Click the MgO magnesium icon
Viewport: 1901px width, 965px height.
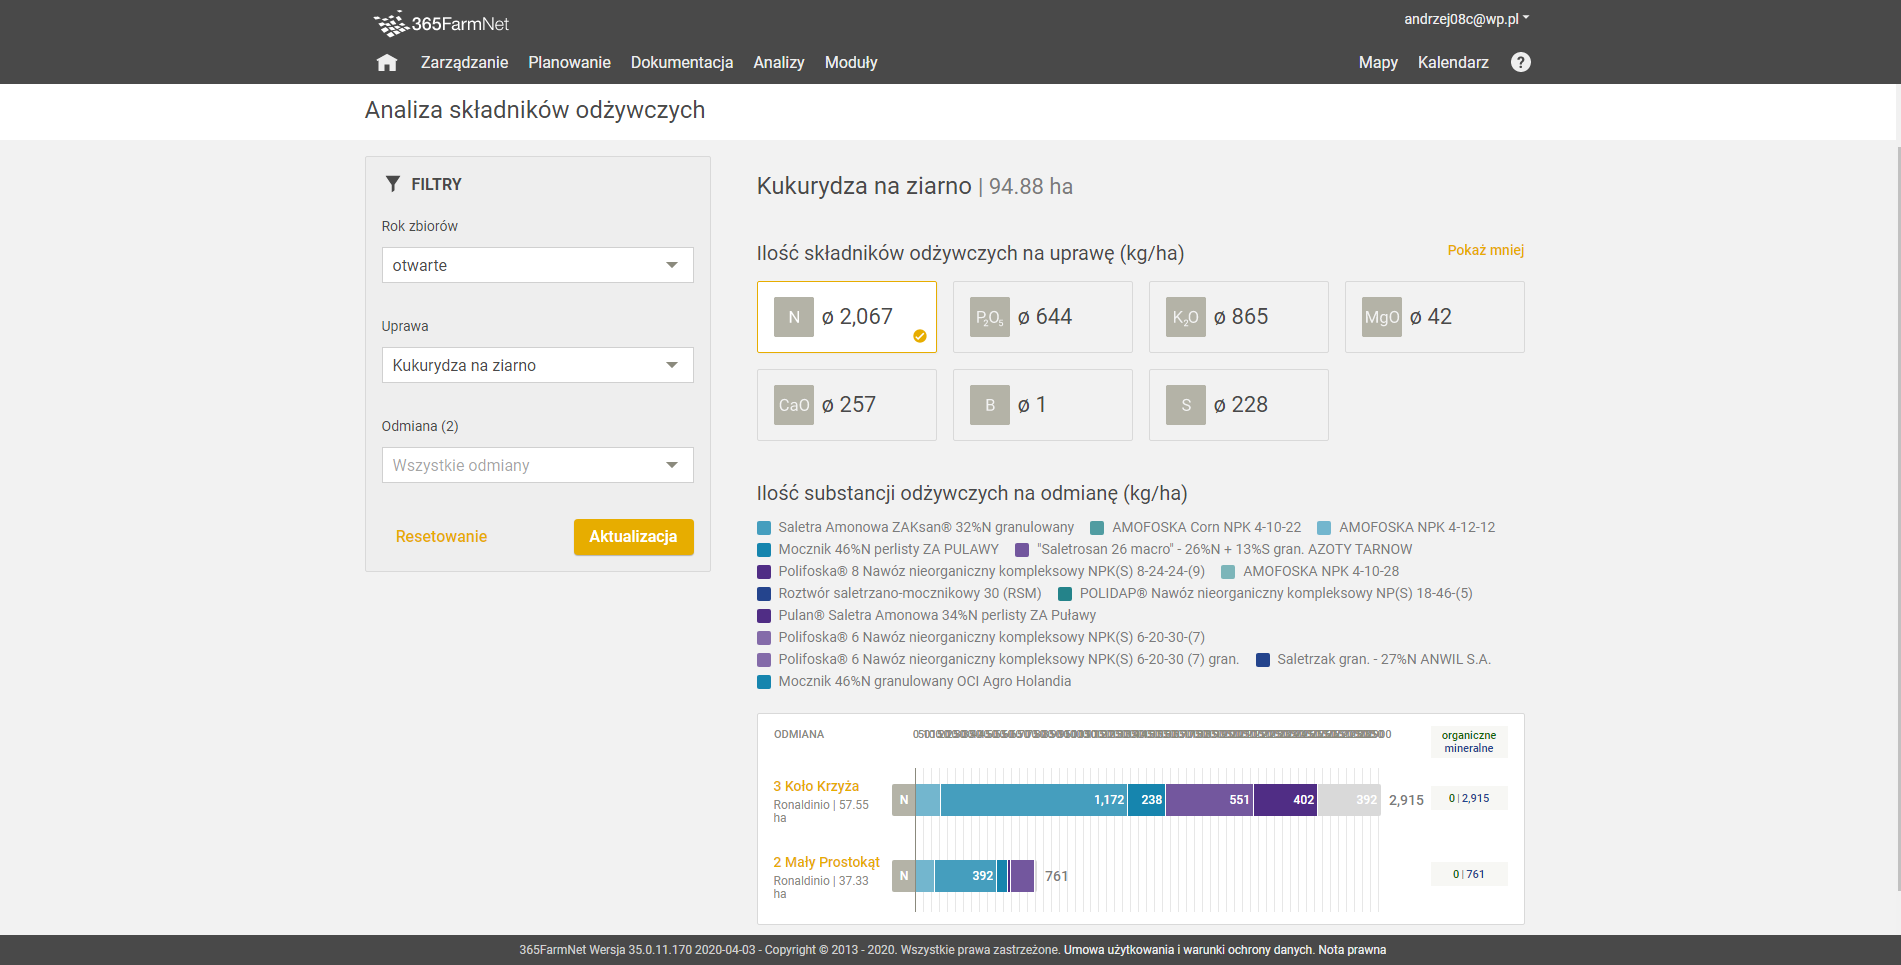click(x=1382, y=317)
